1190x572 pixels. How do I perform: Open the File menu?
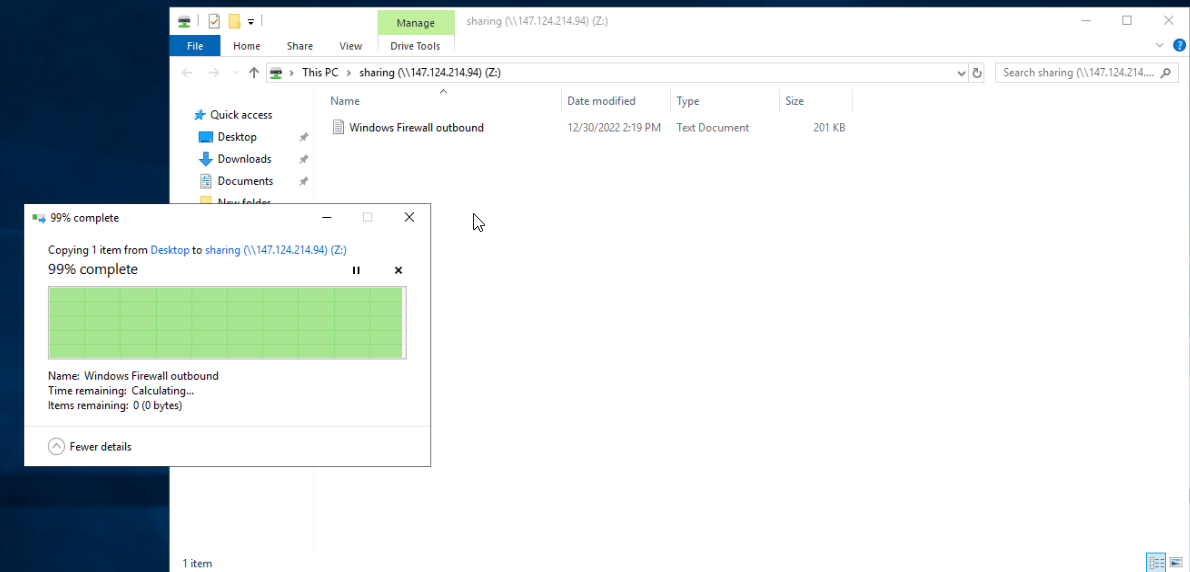[195, 46]
